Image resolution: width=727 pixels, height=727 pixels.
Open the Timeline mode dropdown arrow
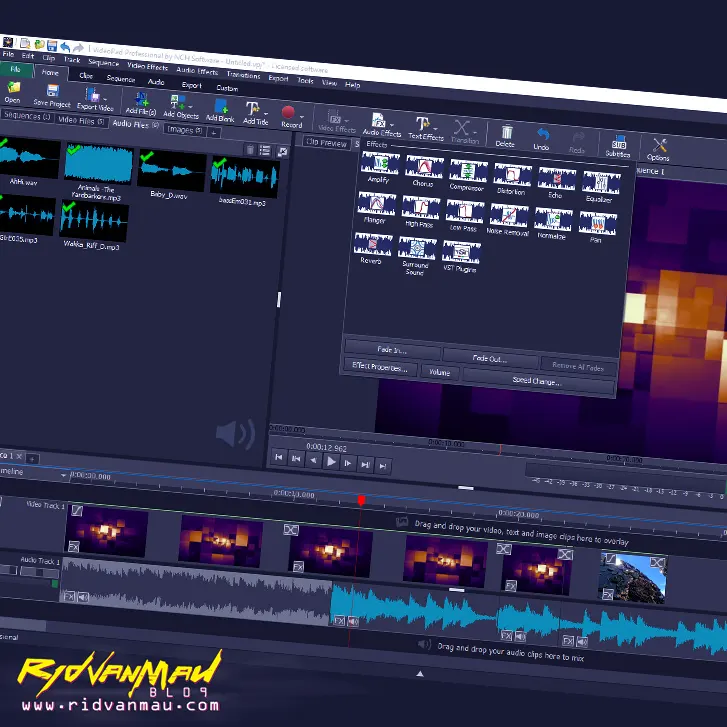coord(64,476)
